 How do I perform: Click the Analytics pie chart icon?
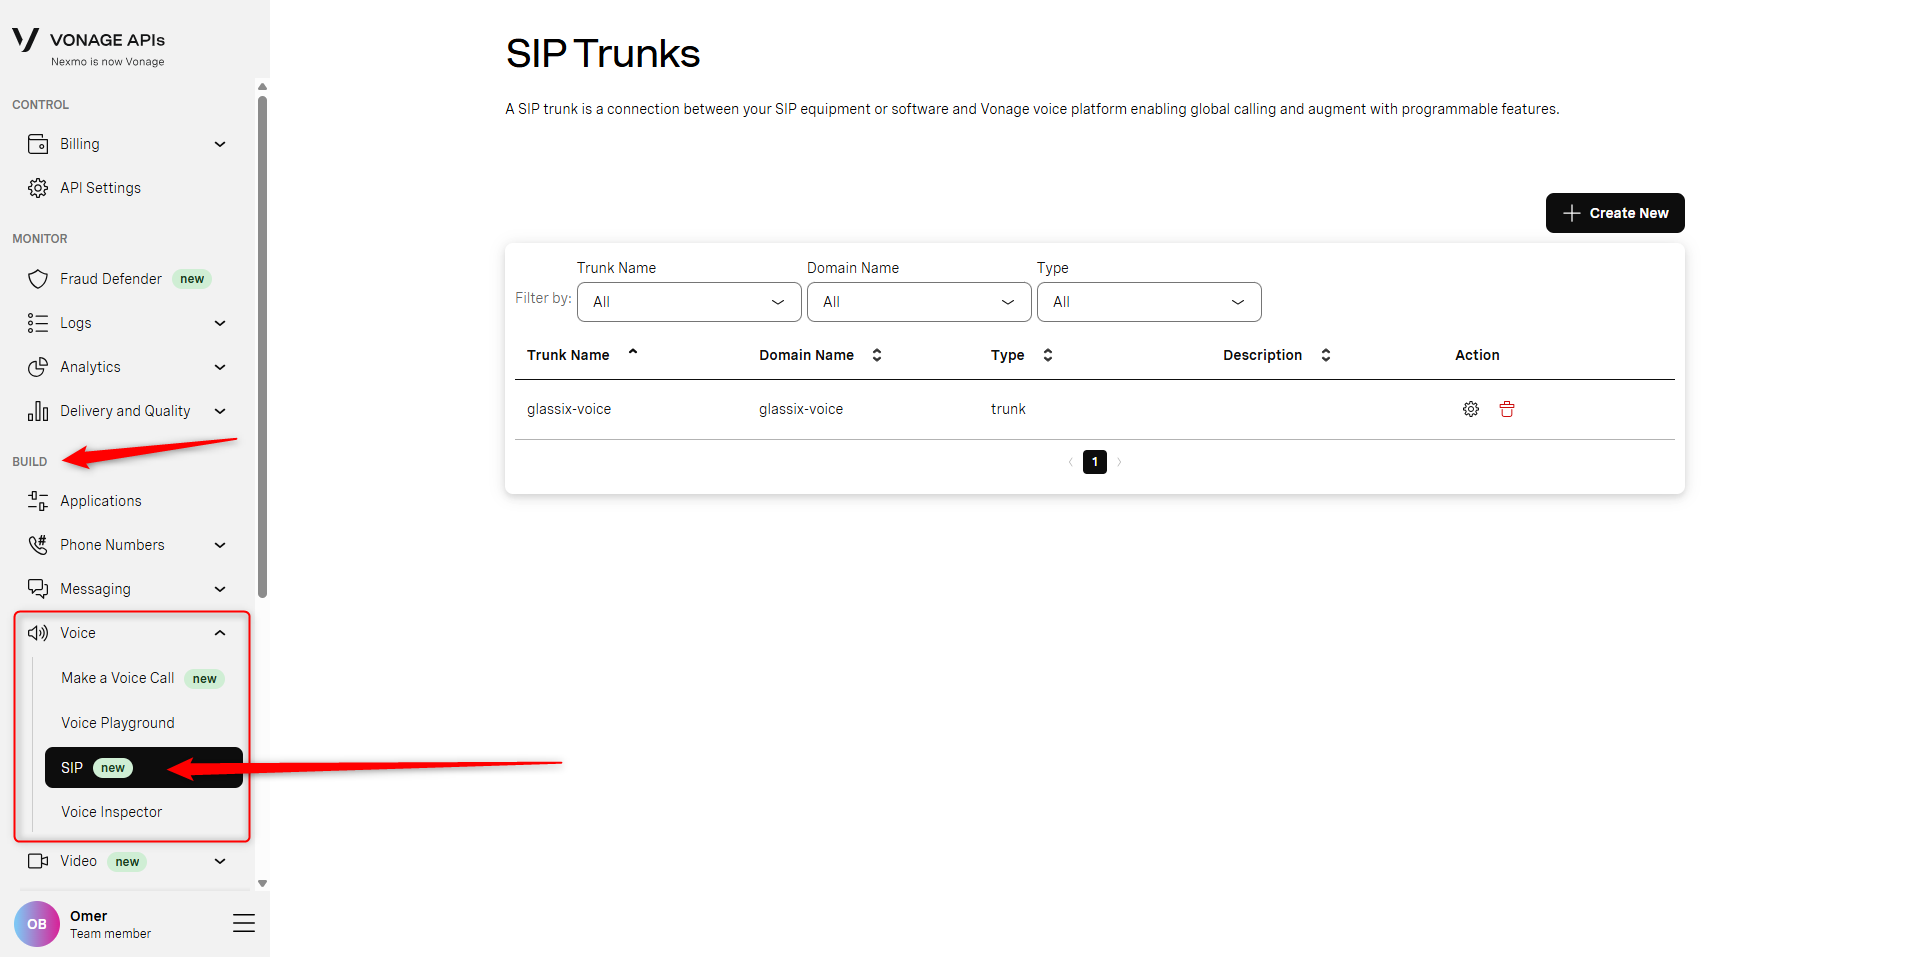point(38,367)
